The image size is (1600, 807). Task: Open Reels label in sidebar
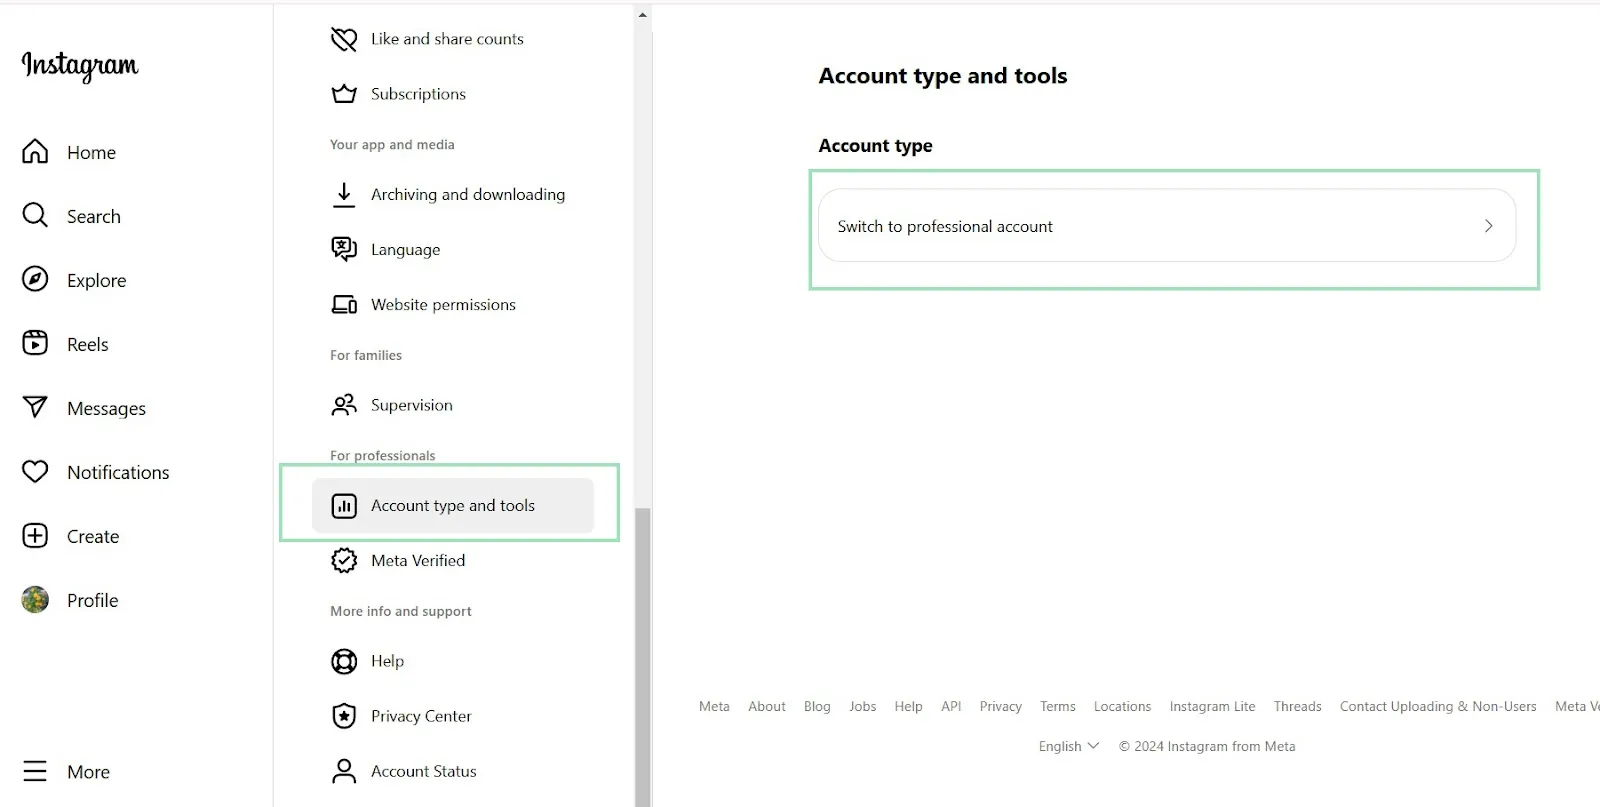pos(88,345)
